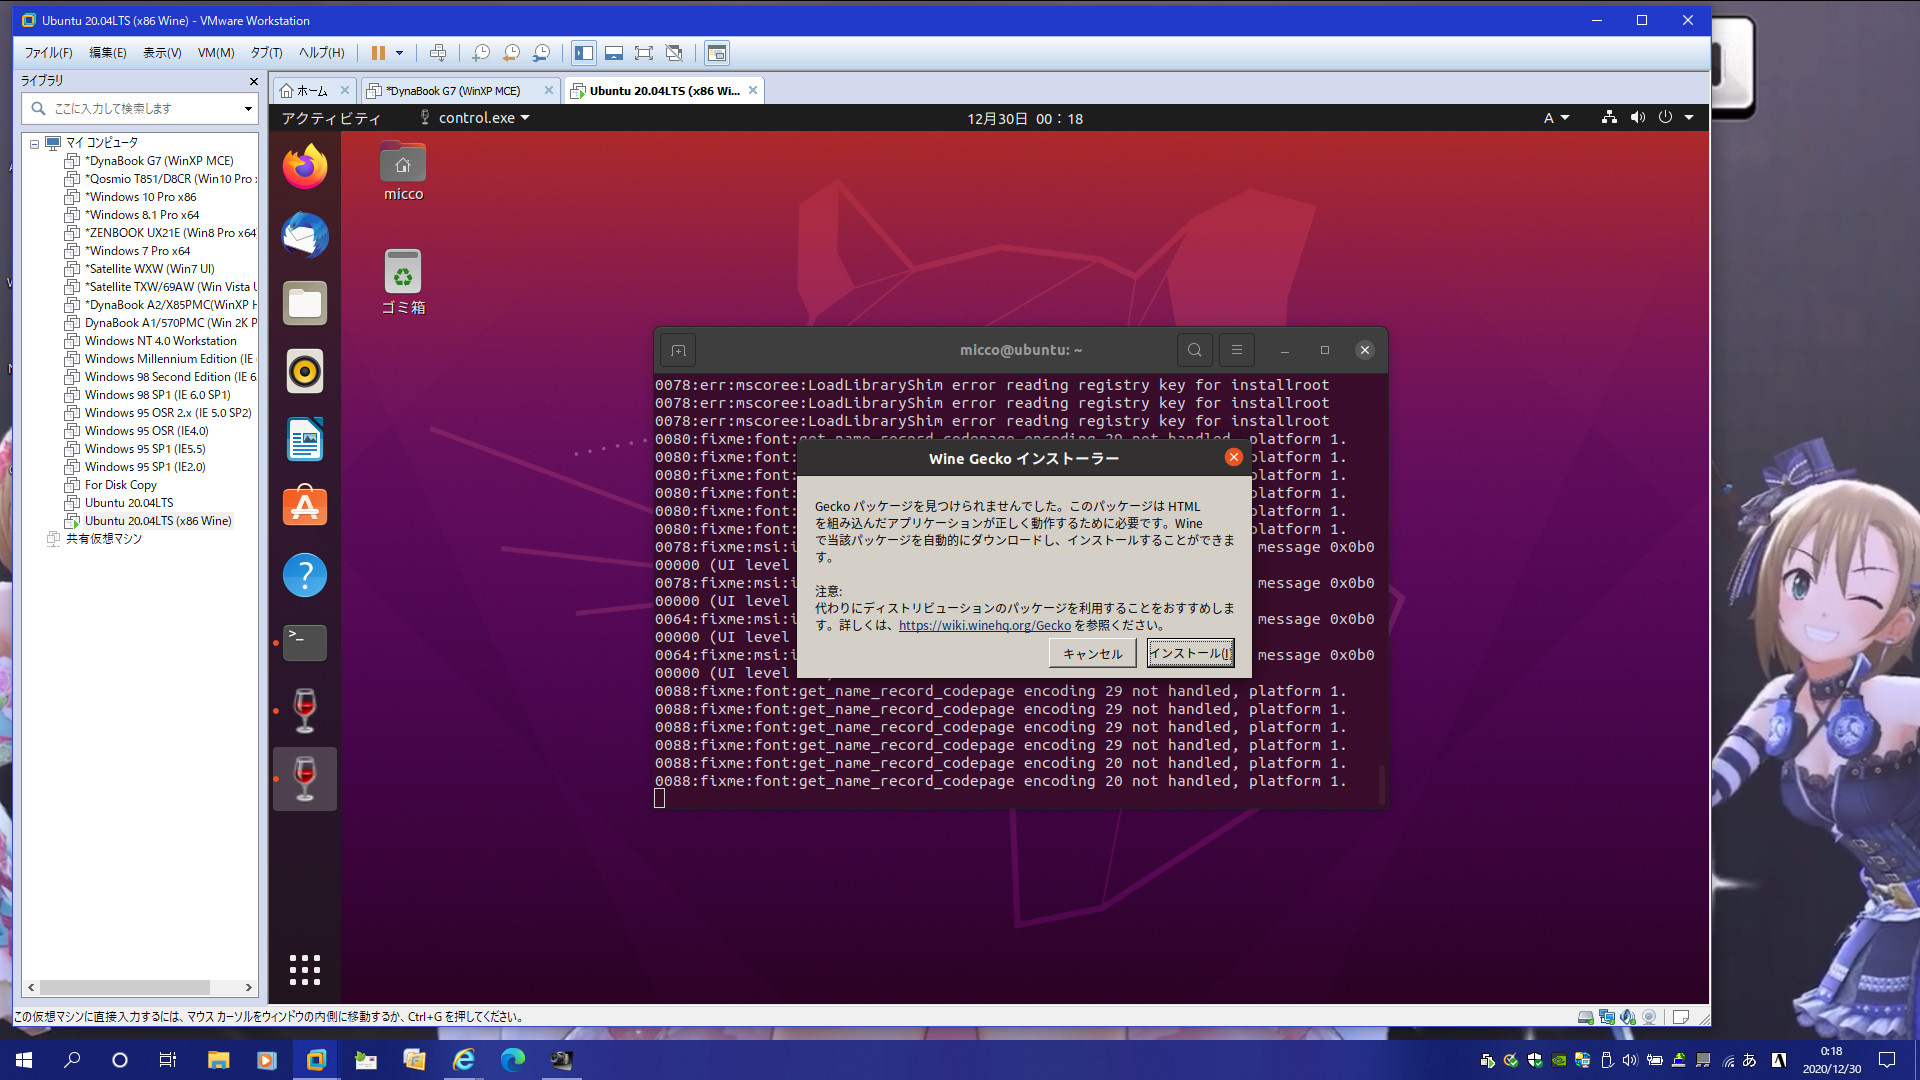Click the terminal search icon

(x=1195, y=350)
